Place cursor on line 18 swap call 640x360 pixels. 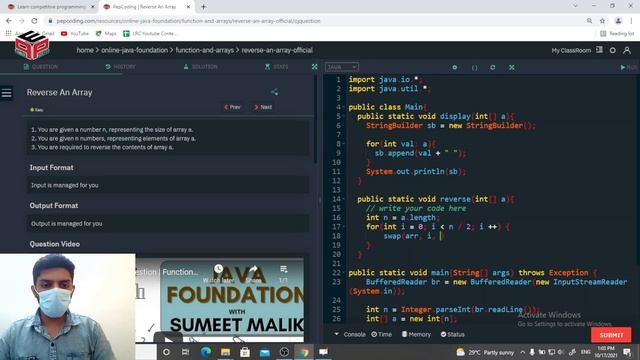pyautogui.click(x=414, y=236)
